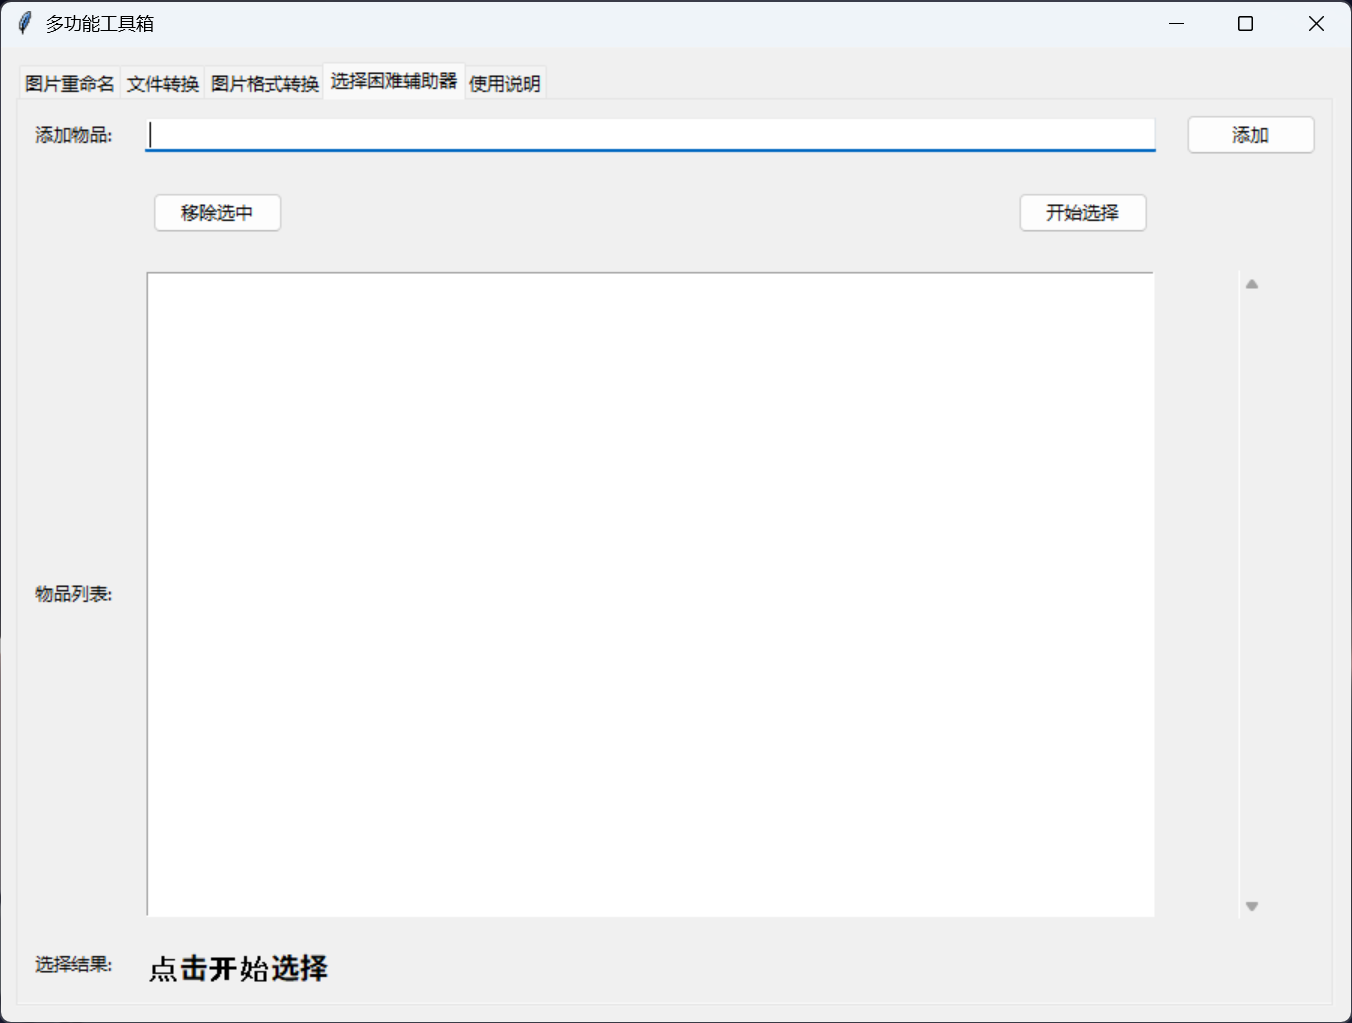1352x1023 pixels.
Task: Click the scrollbar up arrow
Action: (1251, 284)
